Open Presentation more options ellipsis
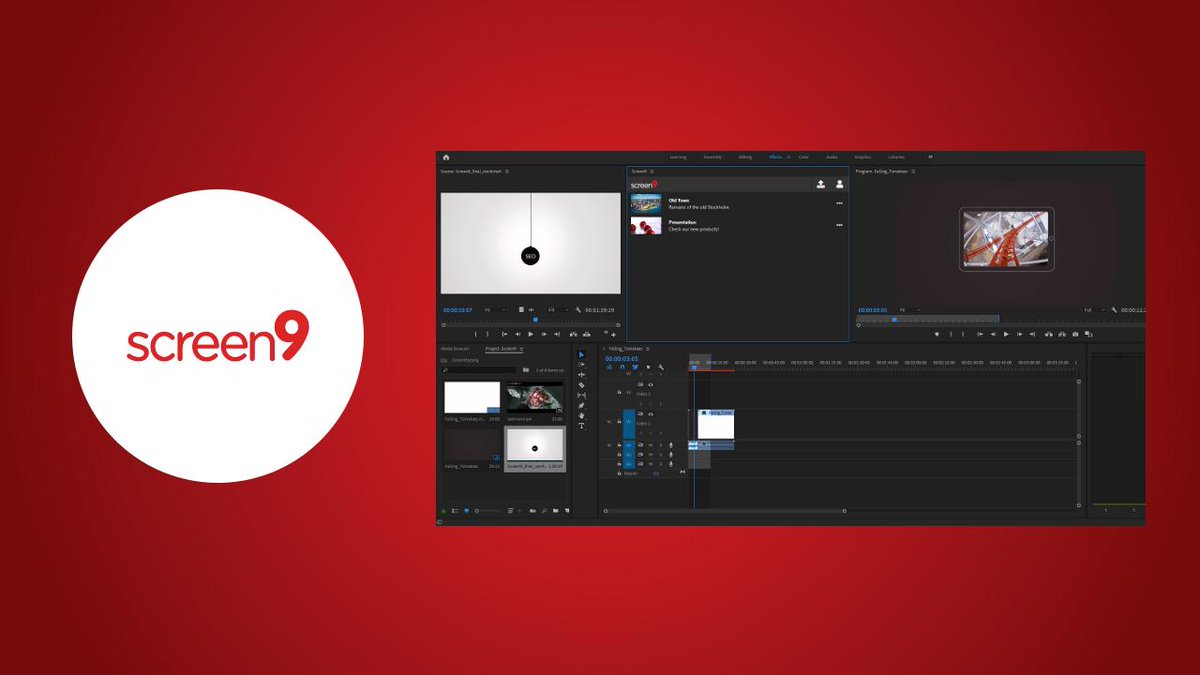Viewport: 1200px width, 675px height. [x=839, y=225]
